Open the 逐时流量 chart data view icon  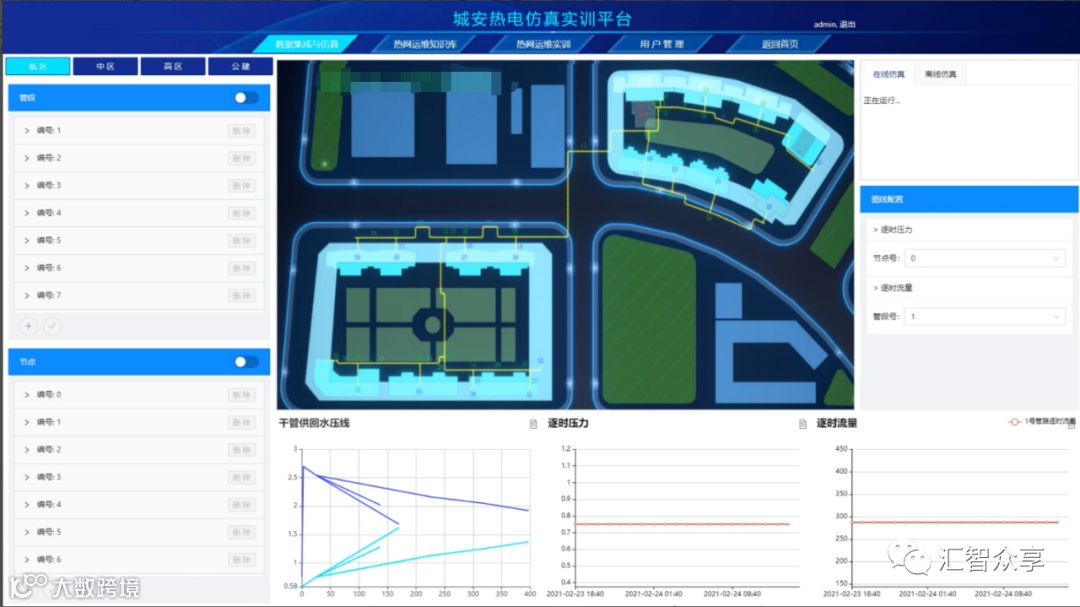click(x=1071, y=425)
